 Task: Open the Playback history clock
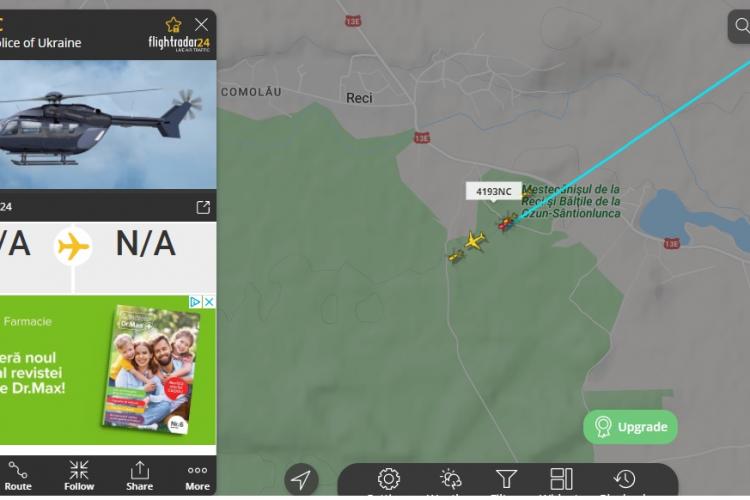tap(624, 479)
